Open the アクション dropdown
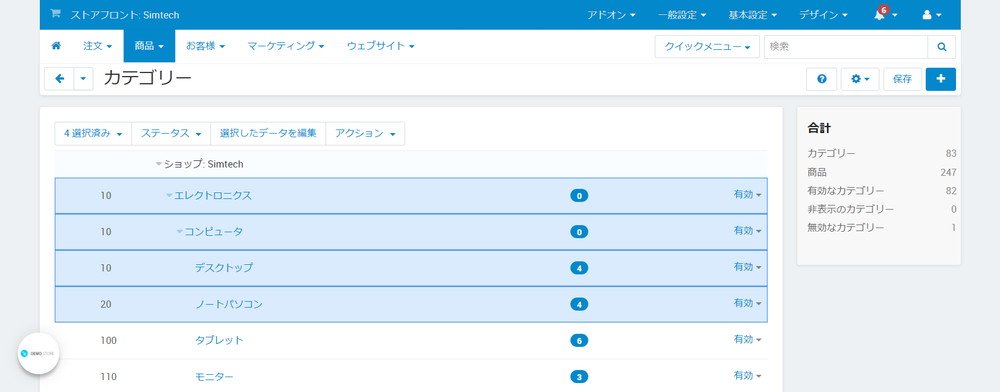The width and height of the screenshot is (1000, 392). coord(365,133)
